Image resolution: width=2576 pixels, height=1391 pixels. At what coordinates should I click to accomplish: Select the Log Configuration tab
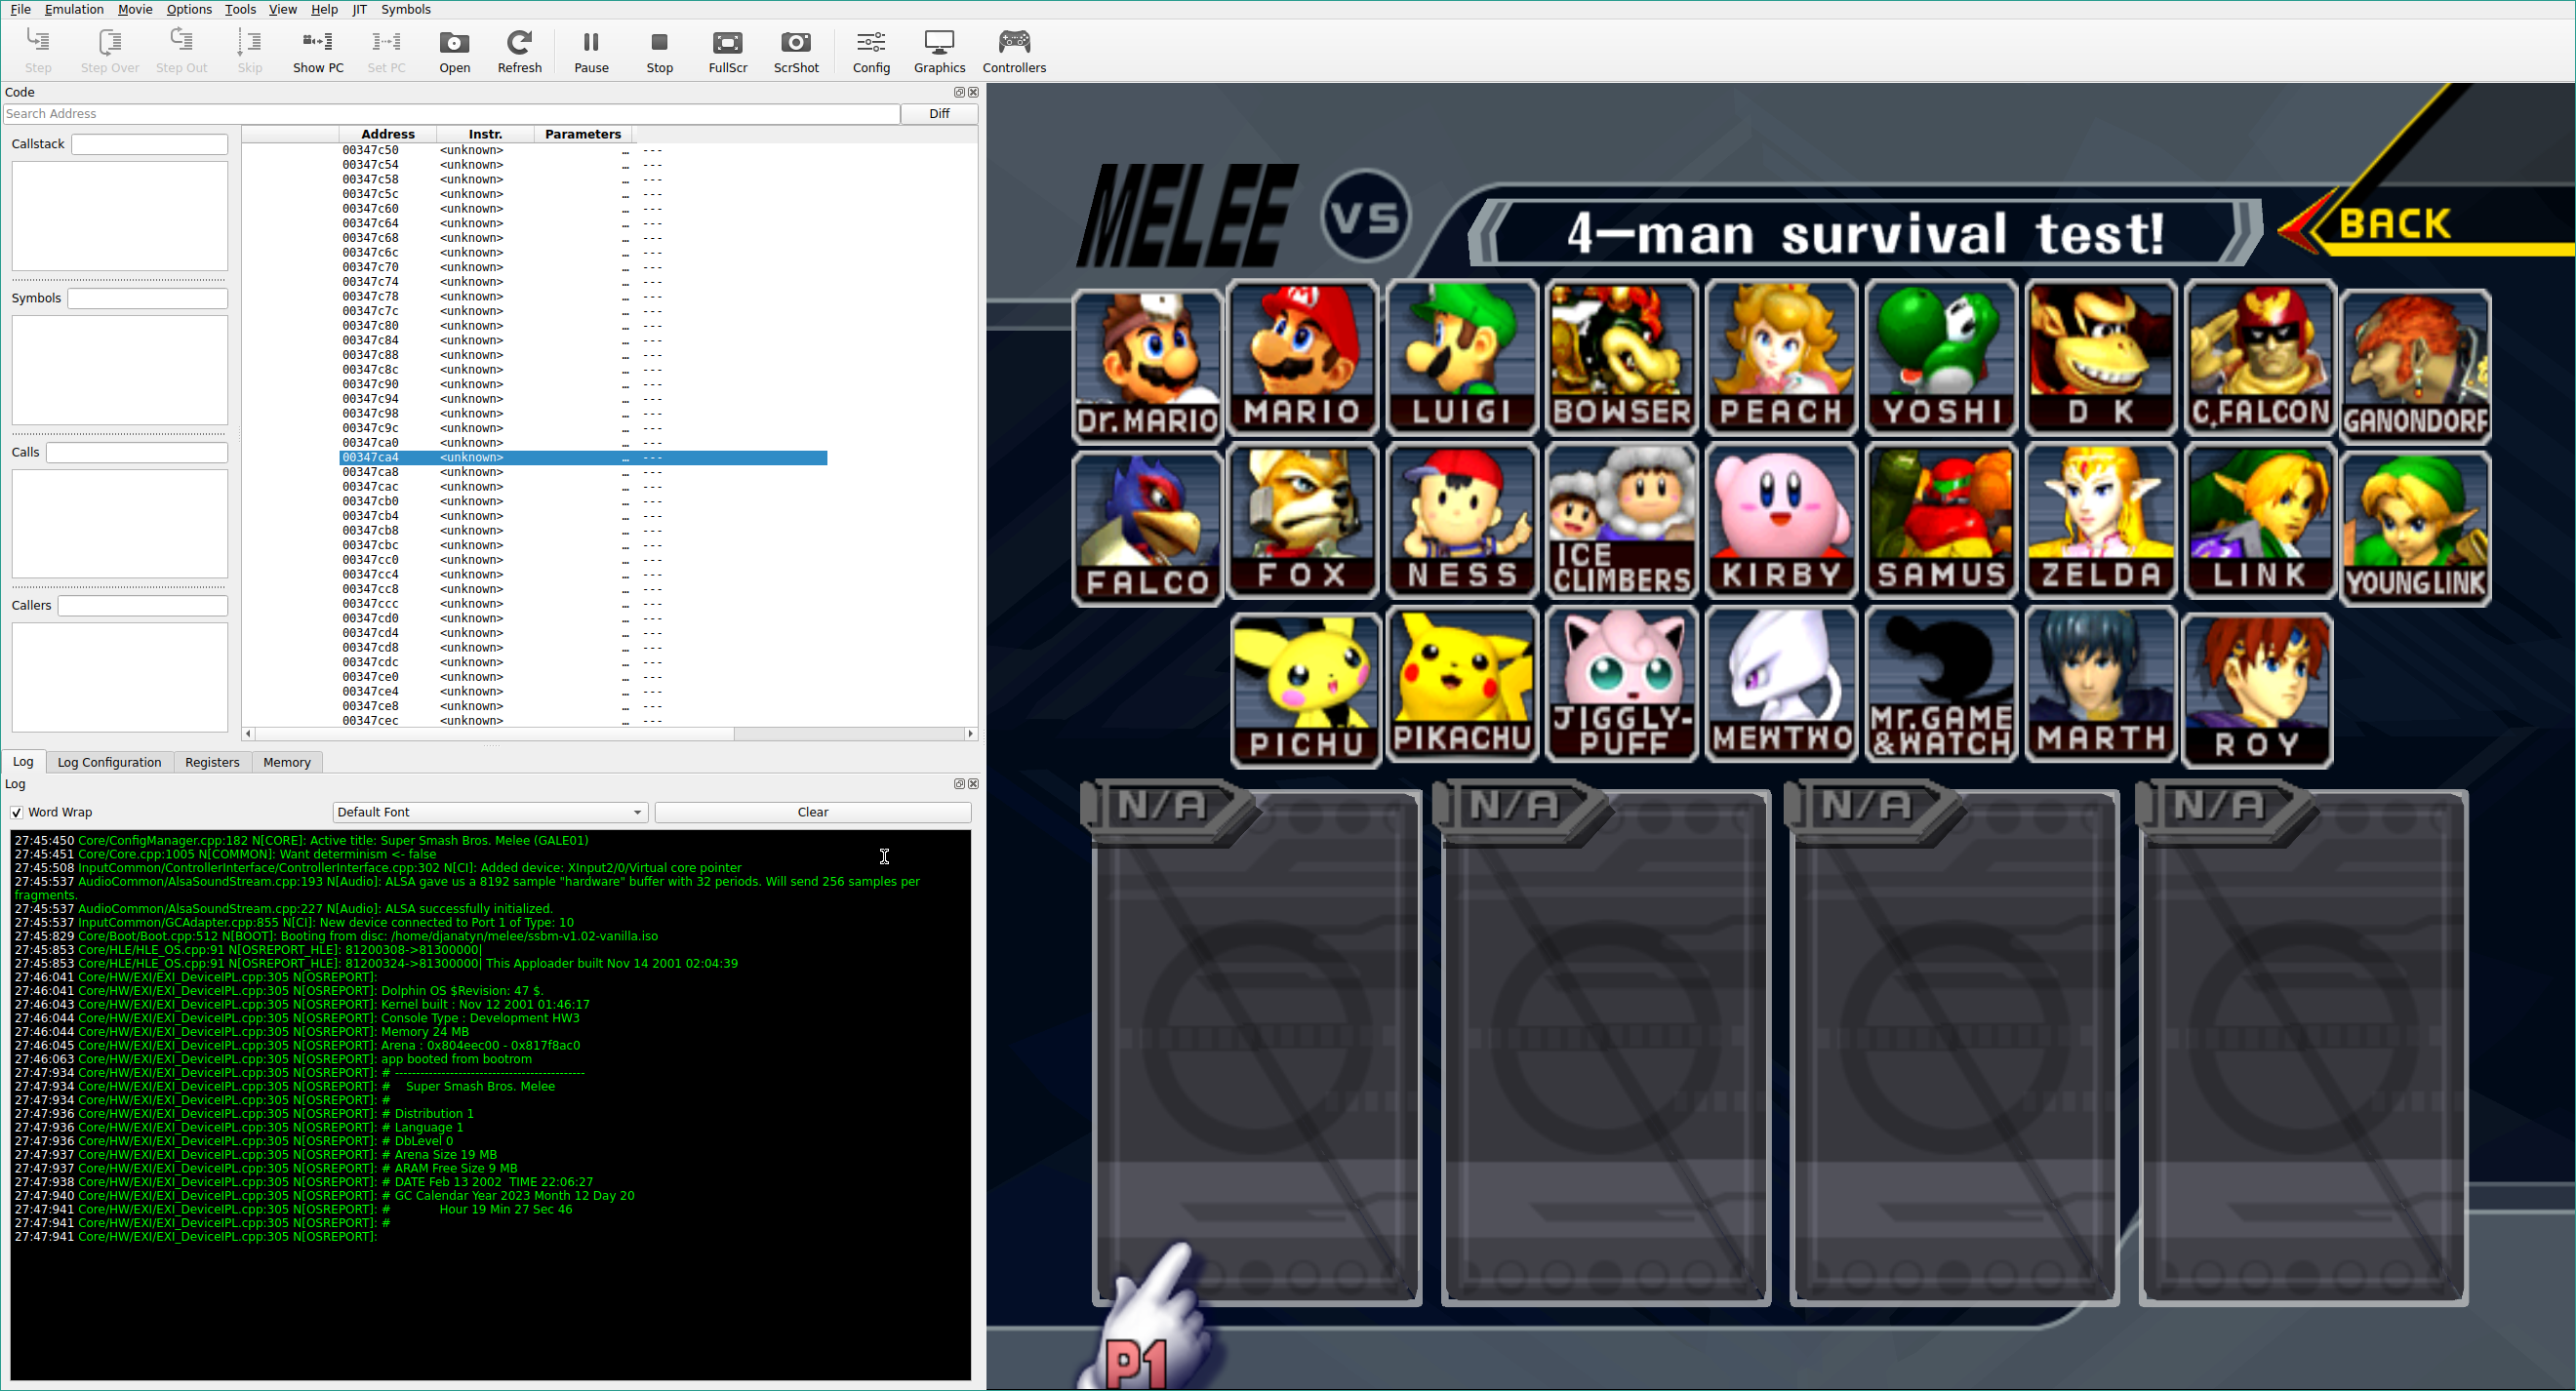pos(106,761)
